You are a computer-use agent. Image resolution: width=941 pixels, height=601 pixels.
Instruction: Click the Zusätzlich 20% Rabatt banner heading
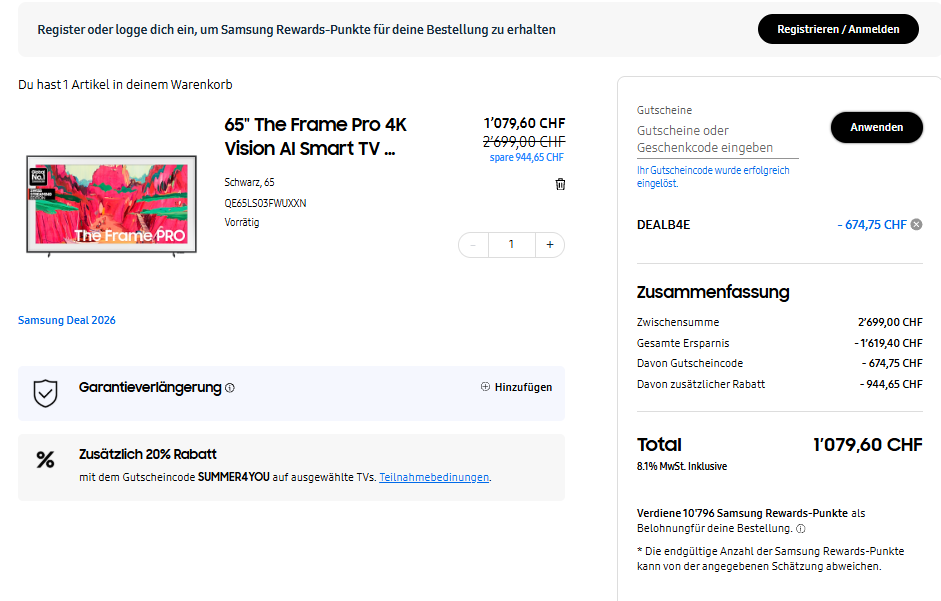(x=148, y=455)
